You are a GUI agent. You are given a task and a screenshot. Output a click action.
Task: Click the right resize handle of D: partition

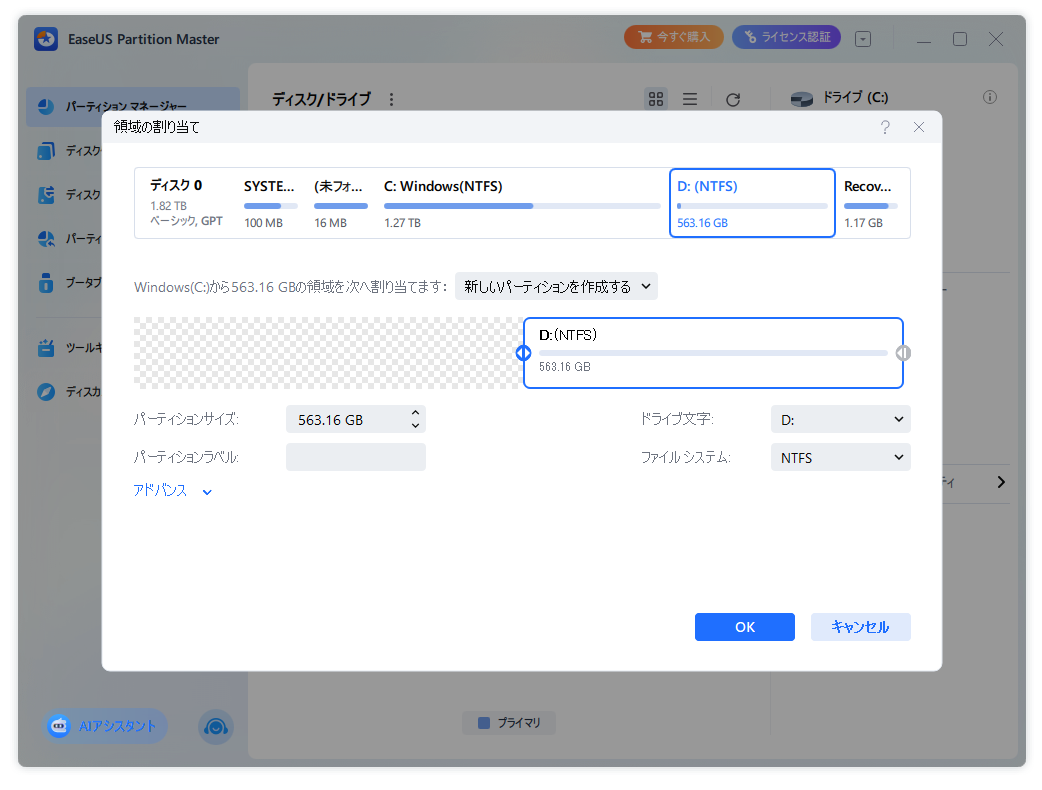[x=903, y=353]
